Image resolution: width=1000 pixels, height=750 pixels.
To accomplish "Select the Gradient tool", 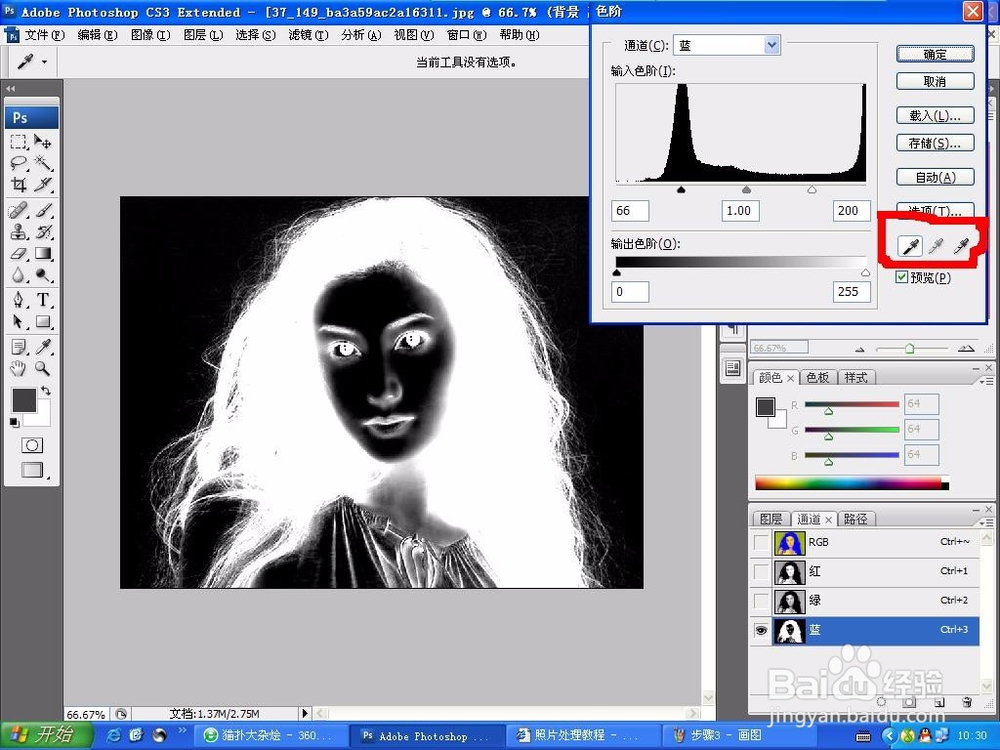I will tap(41, 252).
